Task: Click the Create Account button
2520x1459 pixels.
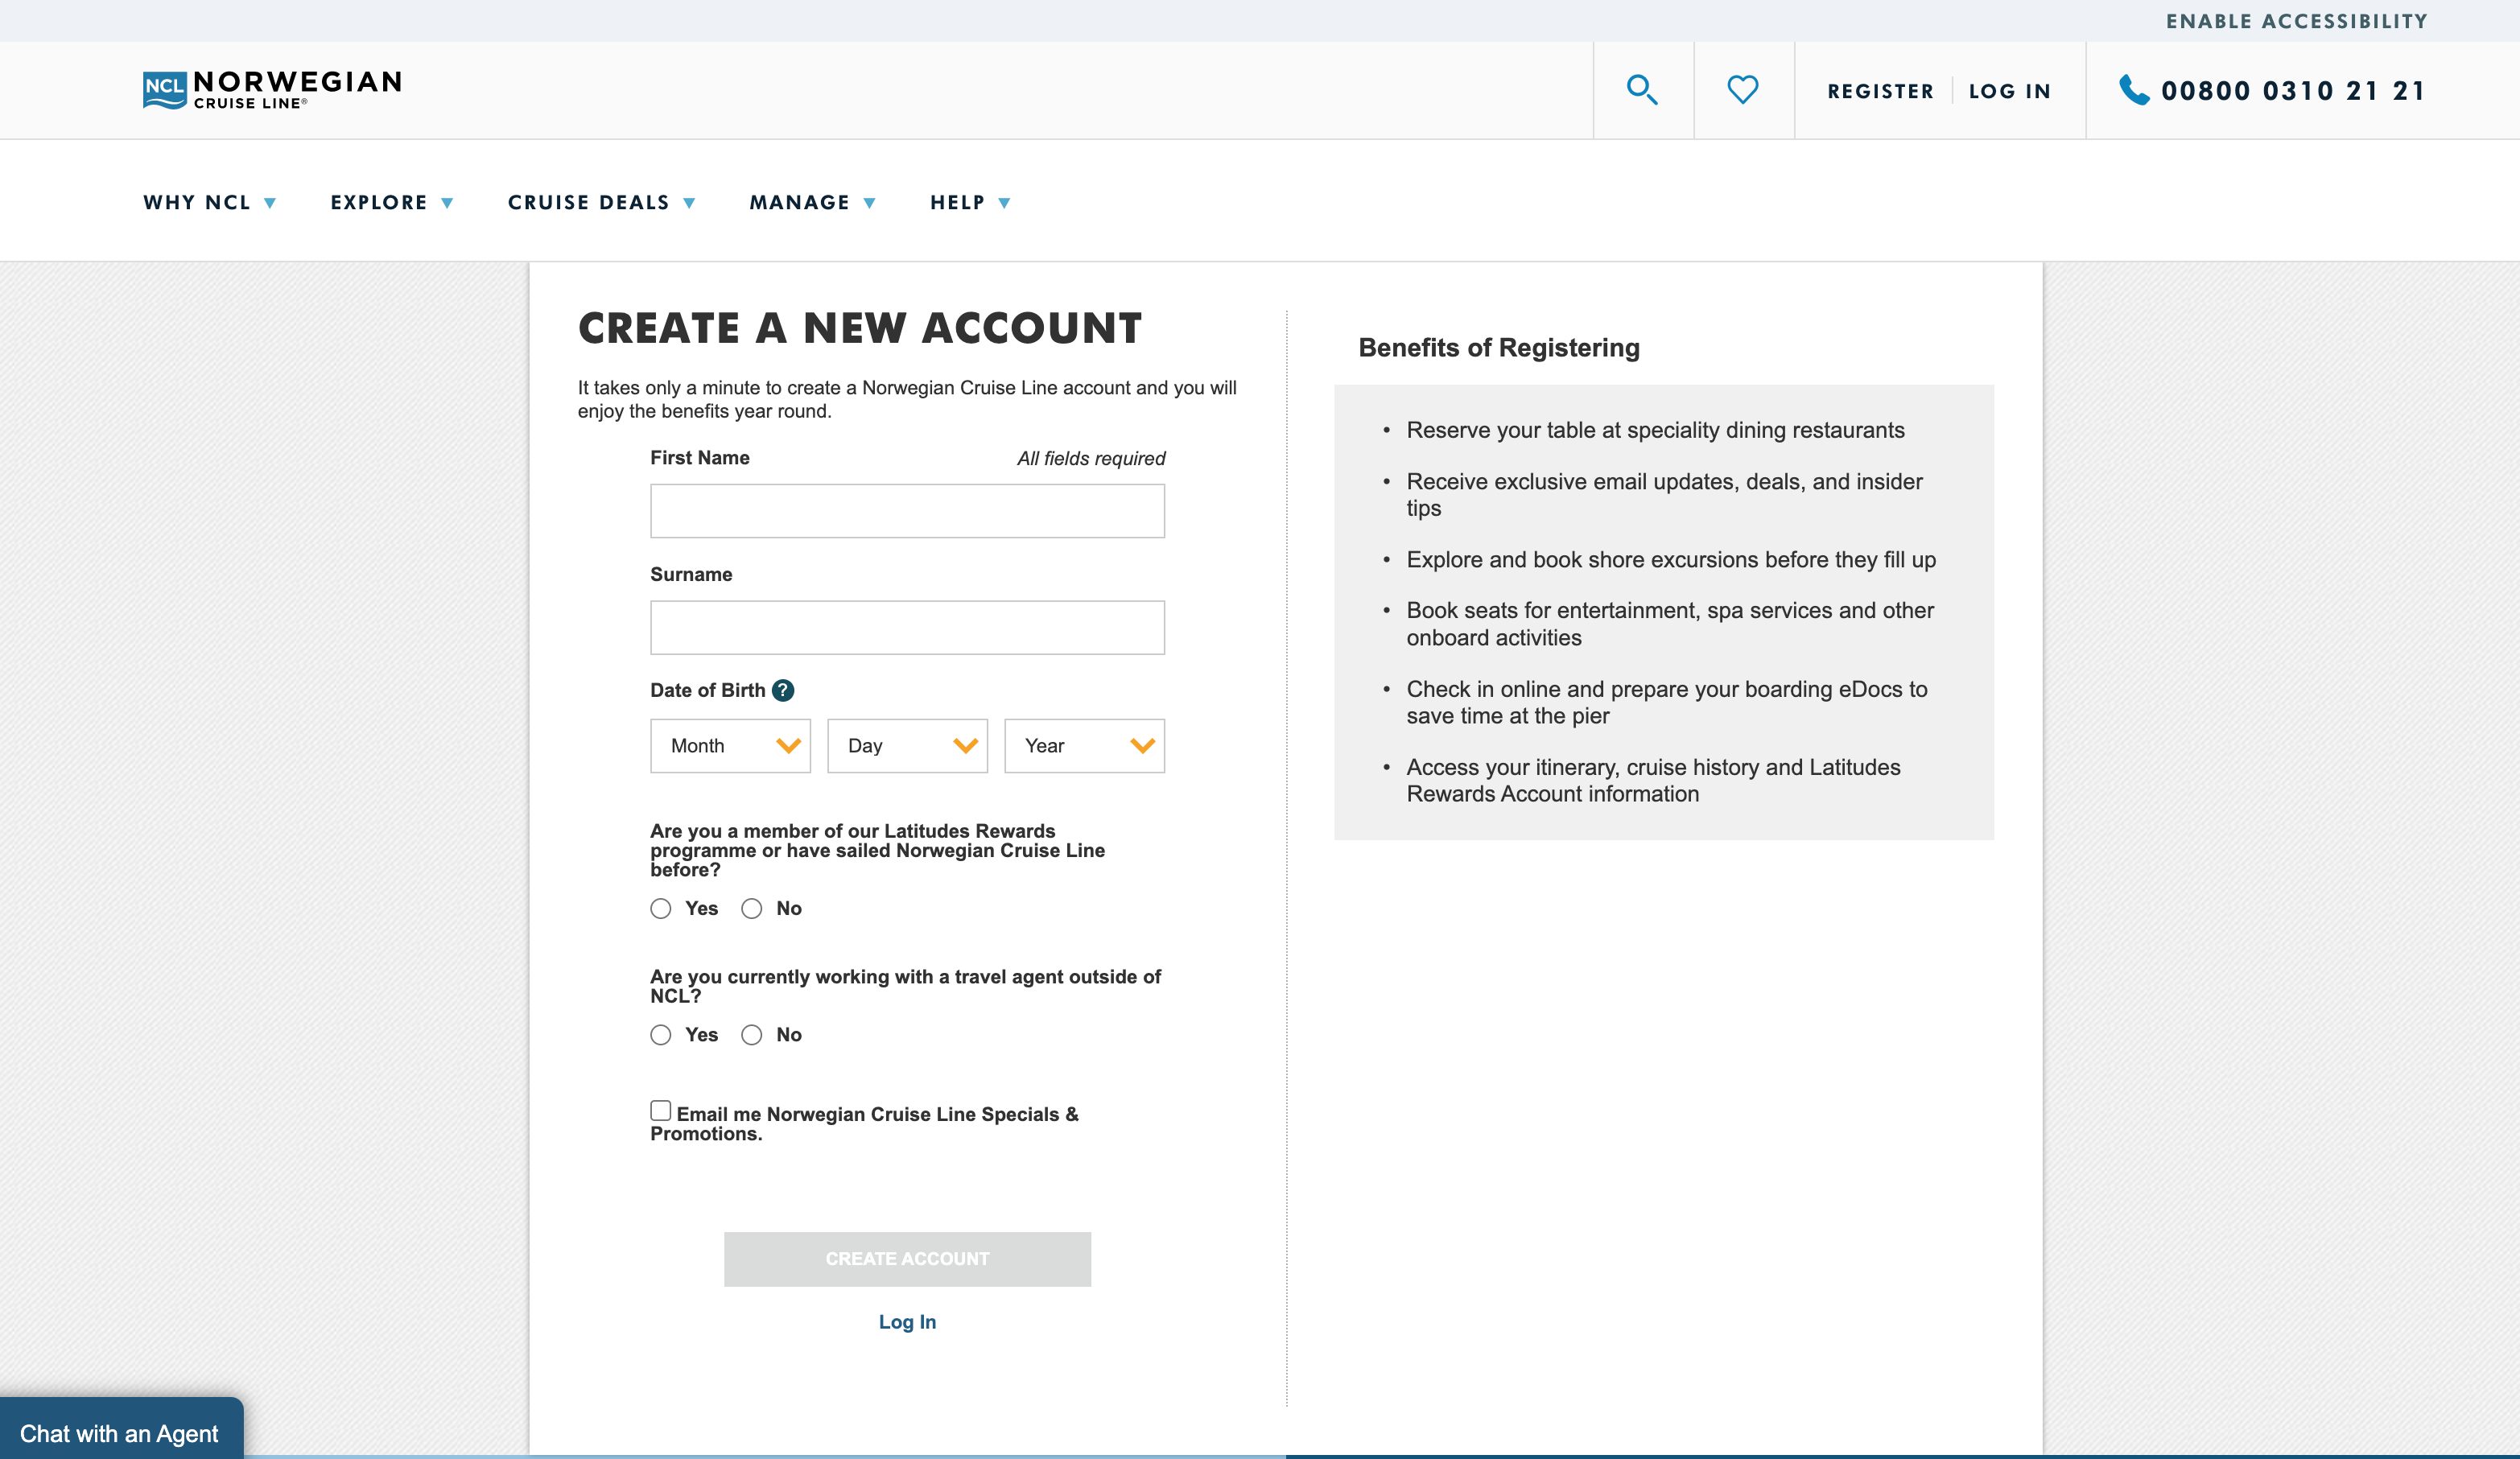Action: coord(907,1259)
